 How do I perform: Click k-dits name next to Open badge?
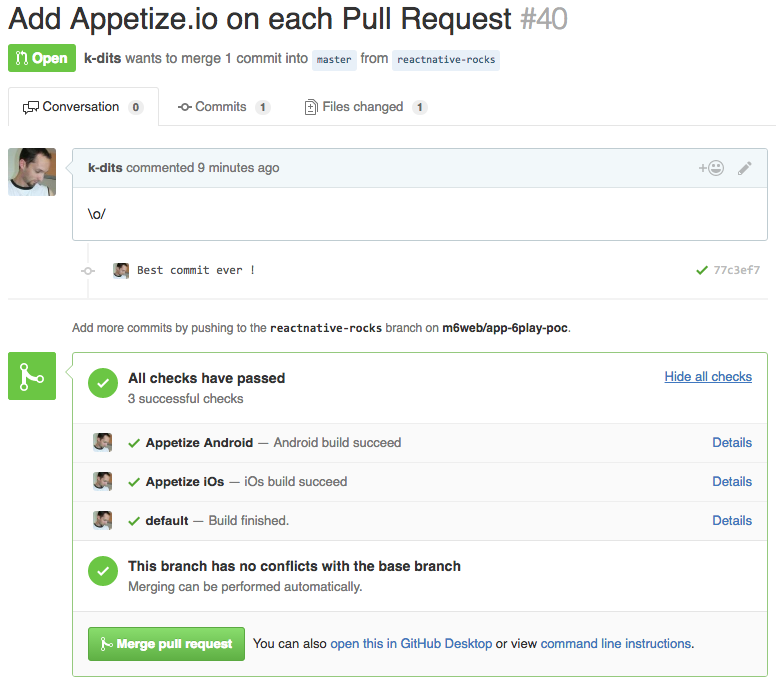pyautogui.click(x=102, y=58)
